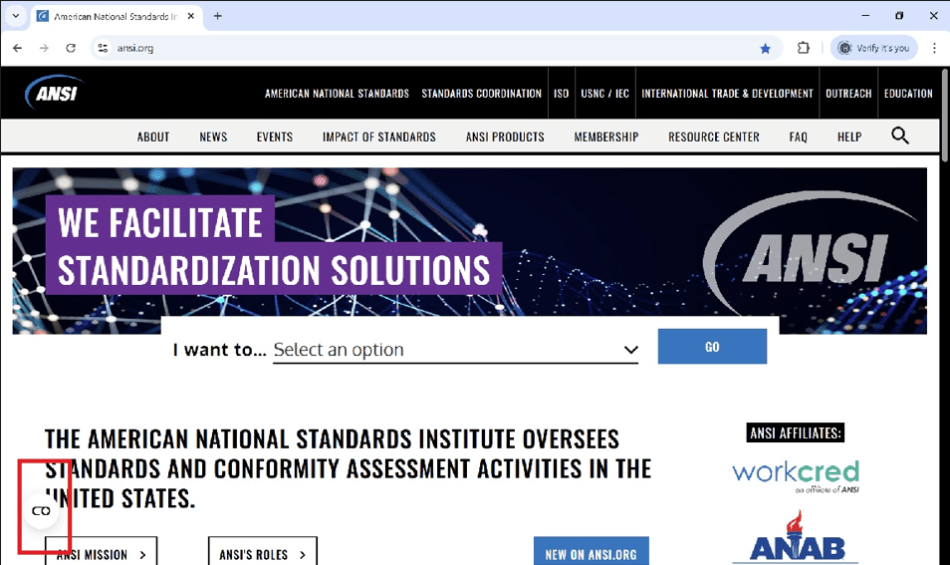The width and height of the screenshot is (950, 565).
Task: Click the browser back arrow
Action: coord(17,48)
